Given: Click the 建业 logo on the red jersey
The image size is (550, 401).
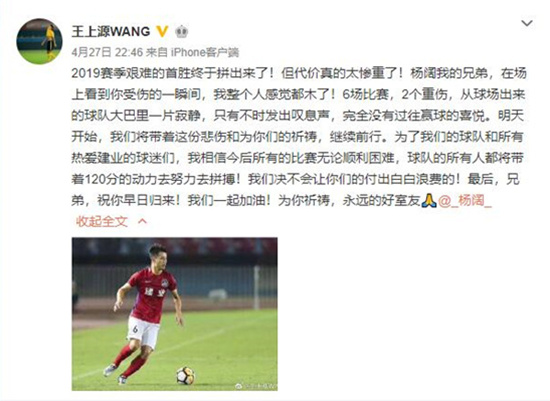Looking at the screenshot, I should pos(155,292).
